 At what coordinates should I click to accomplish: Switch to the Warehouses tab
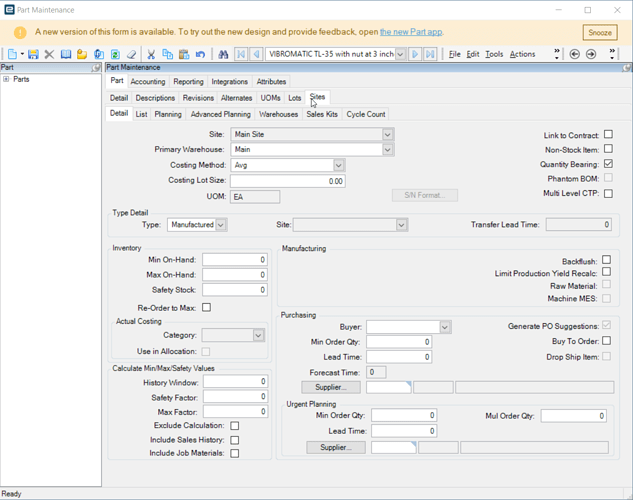click(x=278, y=114)
